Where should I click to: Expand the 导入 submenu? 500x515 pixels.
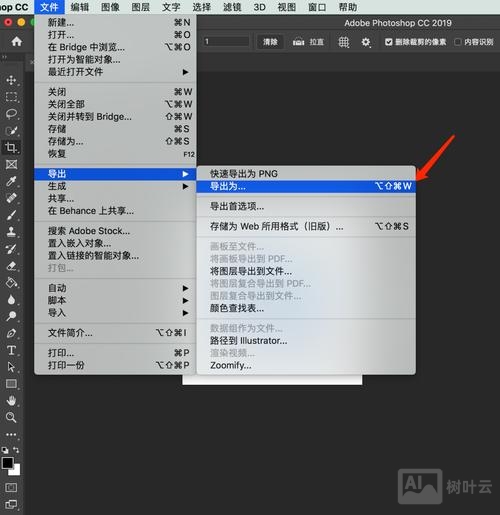click(x=115, y=313)
